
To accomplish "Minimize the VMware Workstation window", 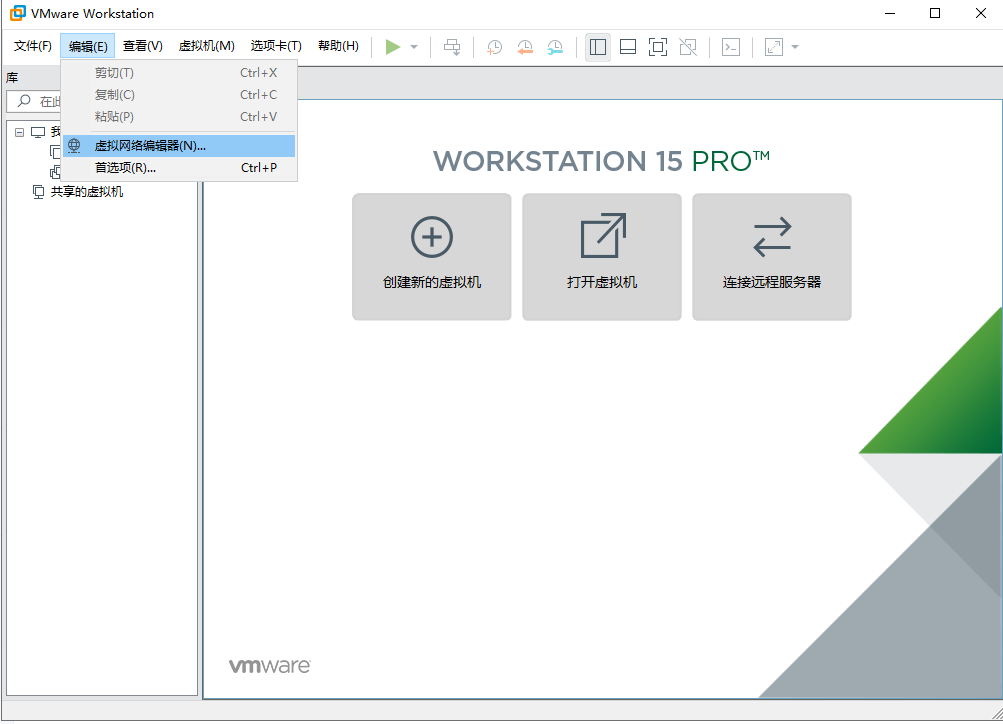I will tap(890, 13).
